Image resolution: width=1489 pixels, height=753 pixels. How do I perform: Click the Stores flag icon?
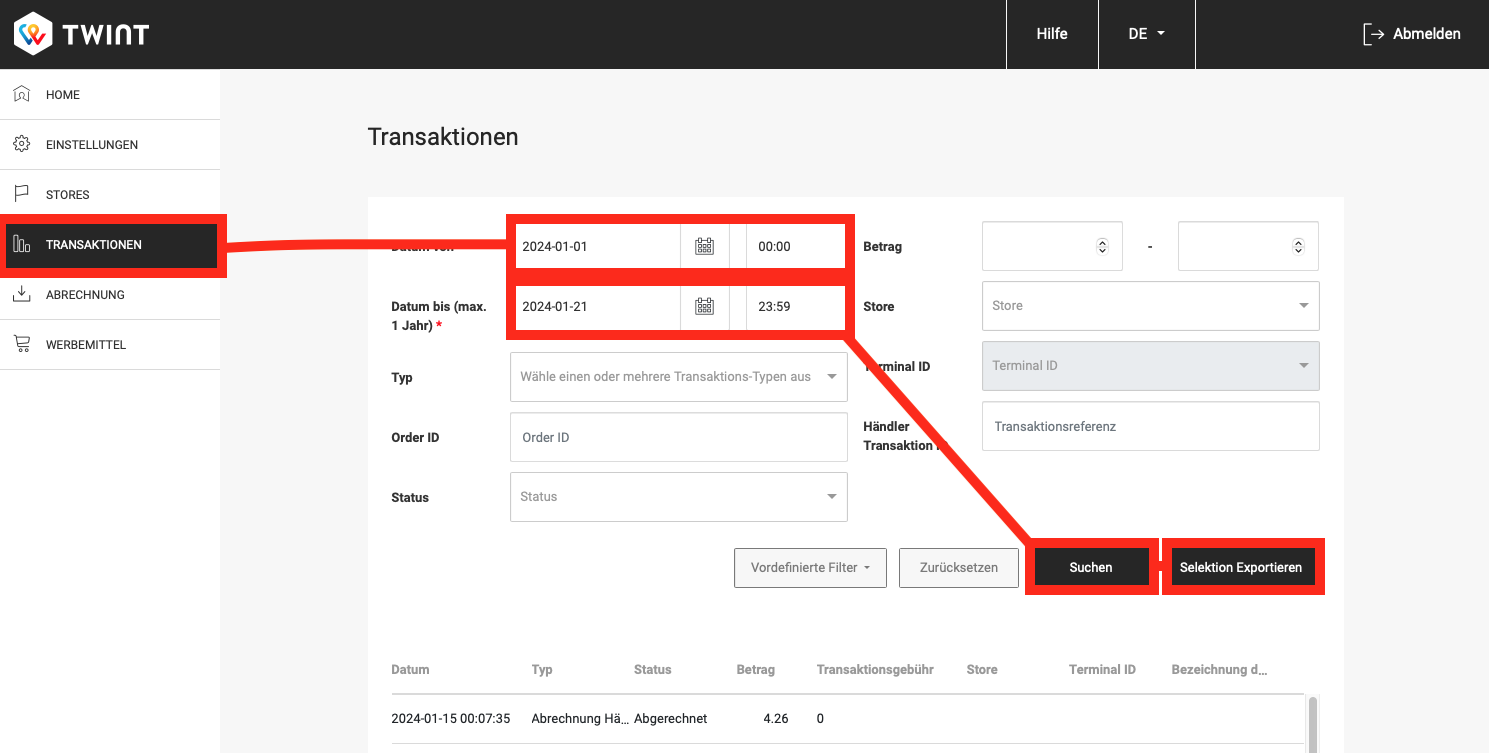click(x=21, y=194)
